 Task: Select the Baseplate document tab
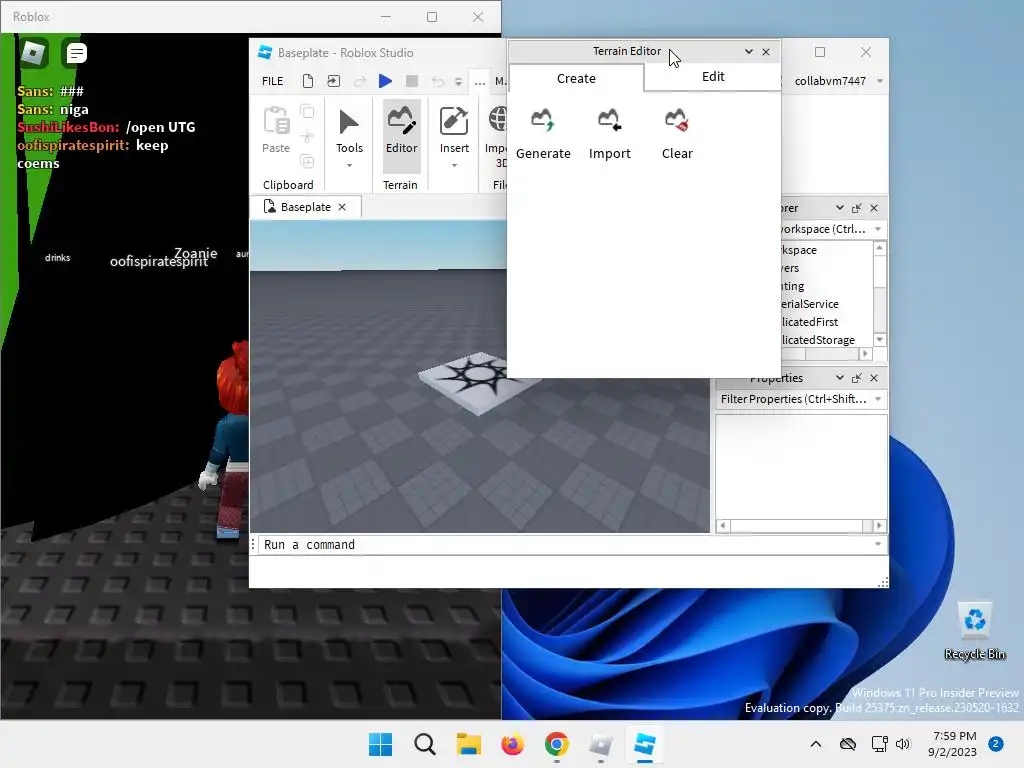point(306,207)
